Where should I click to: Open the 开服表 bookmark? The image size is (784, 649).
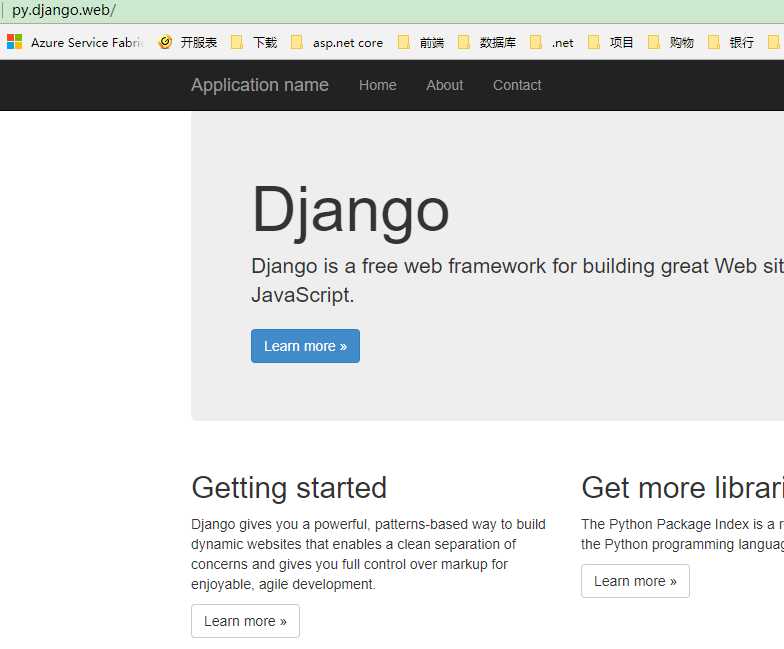tap(188, 42)
